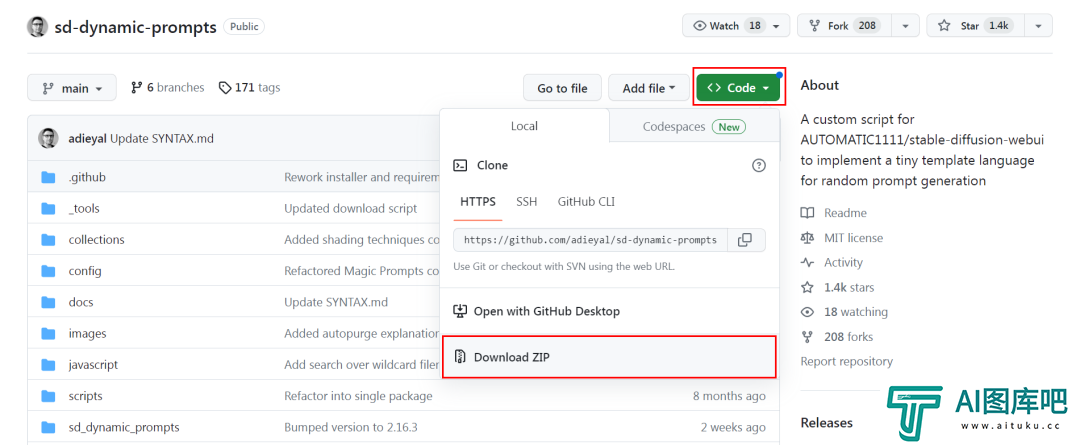1080x445 pixels.
Task: Click the '8 months ago' timestamp
Action: pos(729,396)
